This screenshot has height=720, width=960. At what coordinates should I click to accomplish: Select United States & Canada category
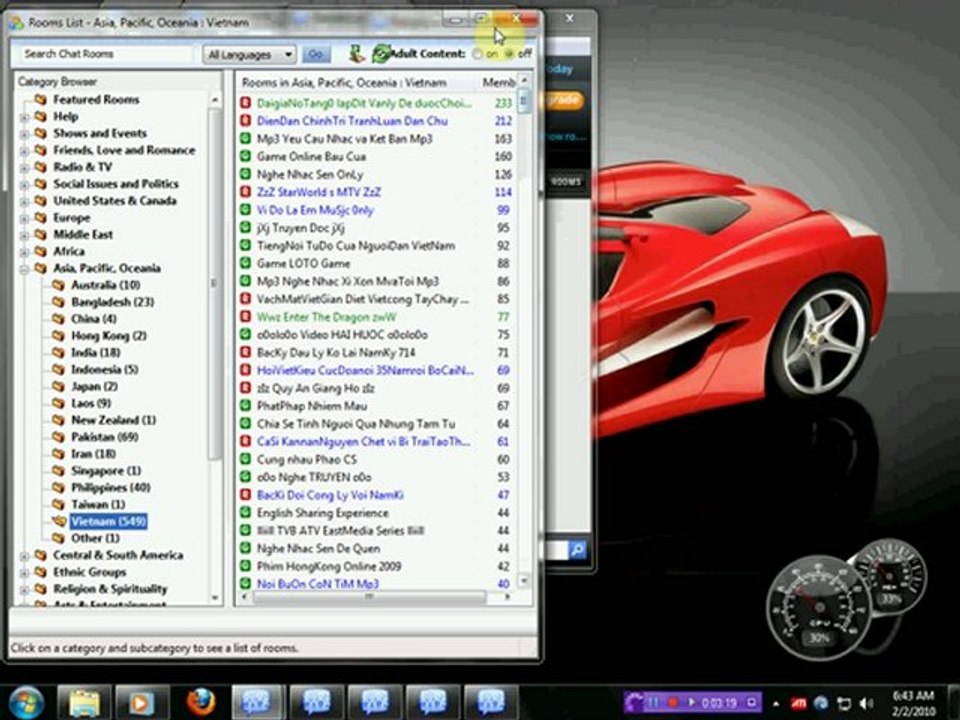point(114,200)
